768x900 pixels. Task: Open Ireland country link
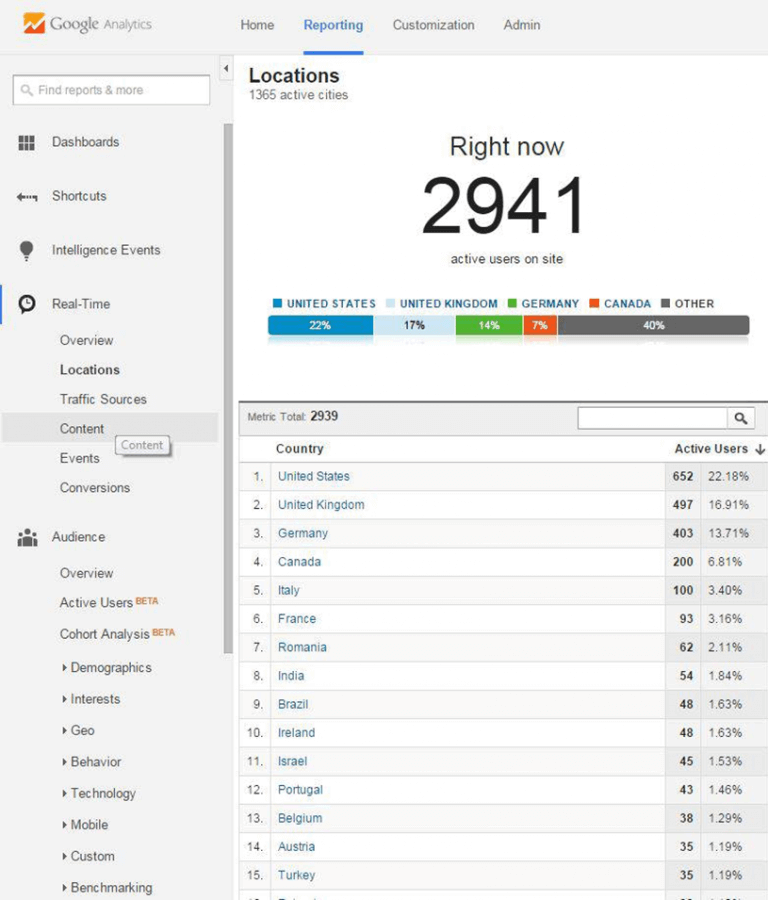click(297, 733)
